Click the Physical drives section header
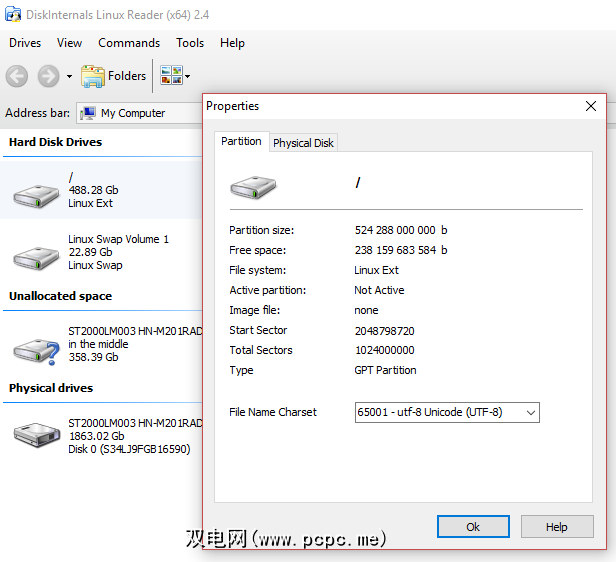616x562 pixels. click(51, 388)
